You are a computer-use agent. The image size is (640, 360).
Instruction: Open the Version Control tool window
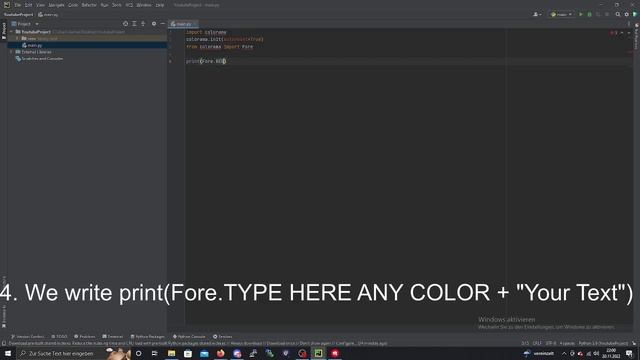click(x=27, y=337)
